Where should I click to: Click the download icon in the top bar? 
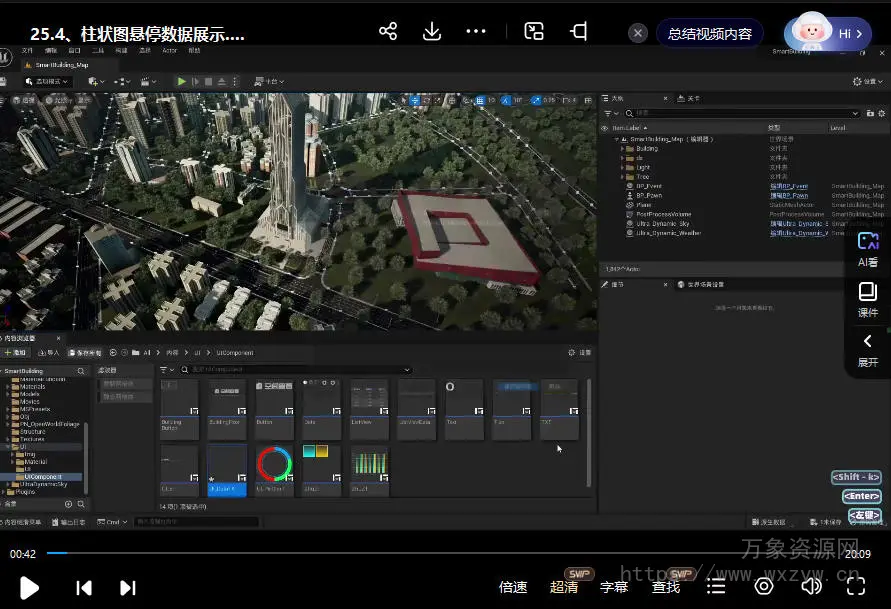click(x=432, y=32)
